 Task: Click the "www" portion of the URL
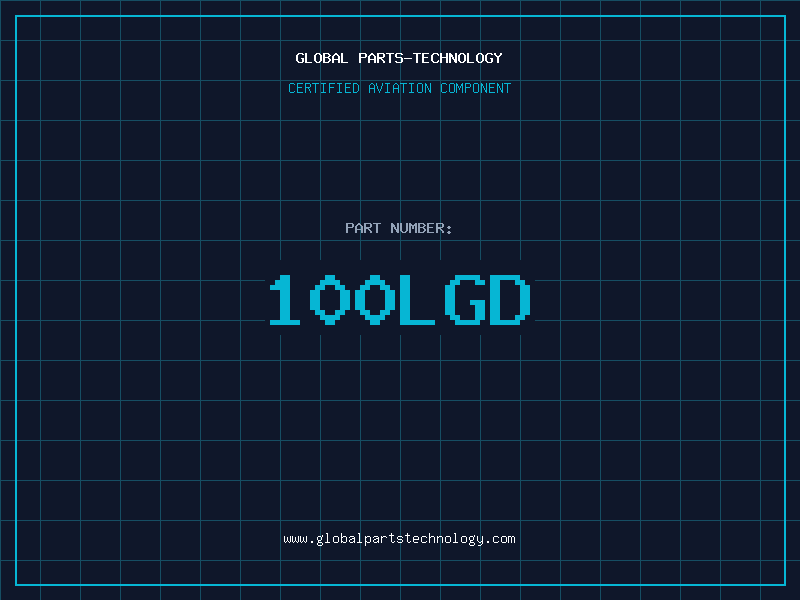coord(295,539)
